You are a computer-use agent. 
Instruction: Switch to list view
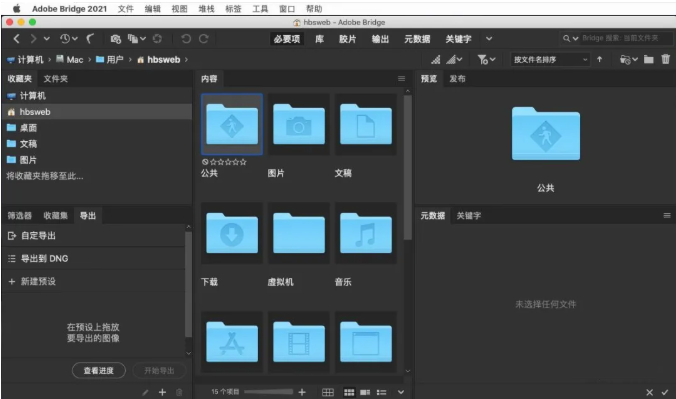tap(382, 392)
